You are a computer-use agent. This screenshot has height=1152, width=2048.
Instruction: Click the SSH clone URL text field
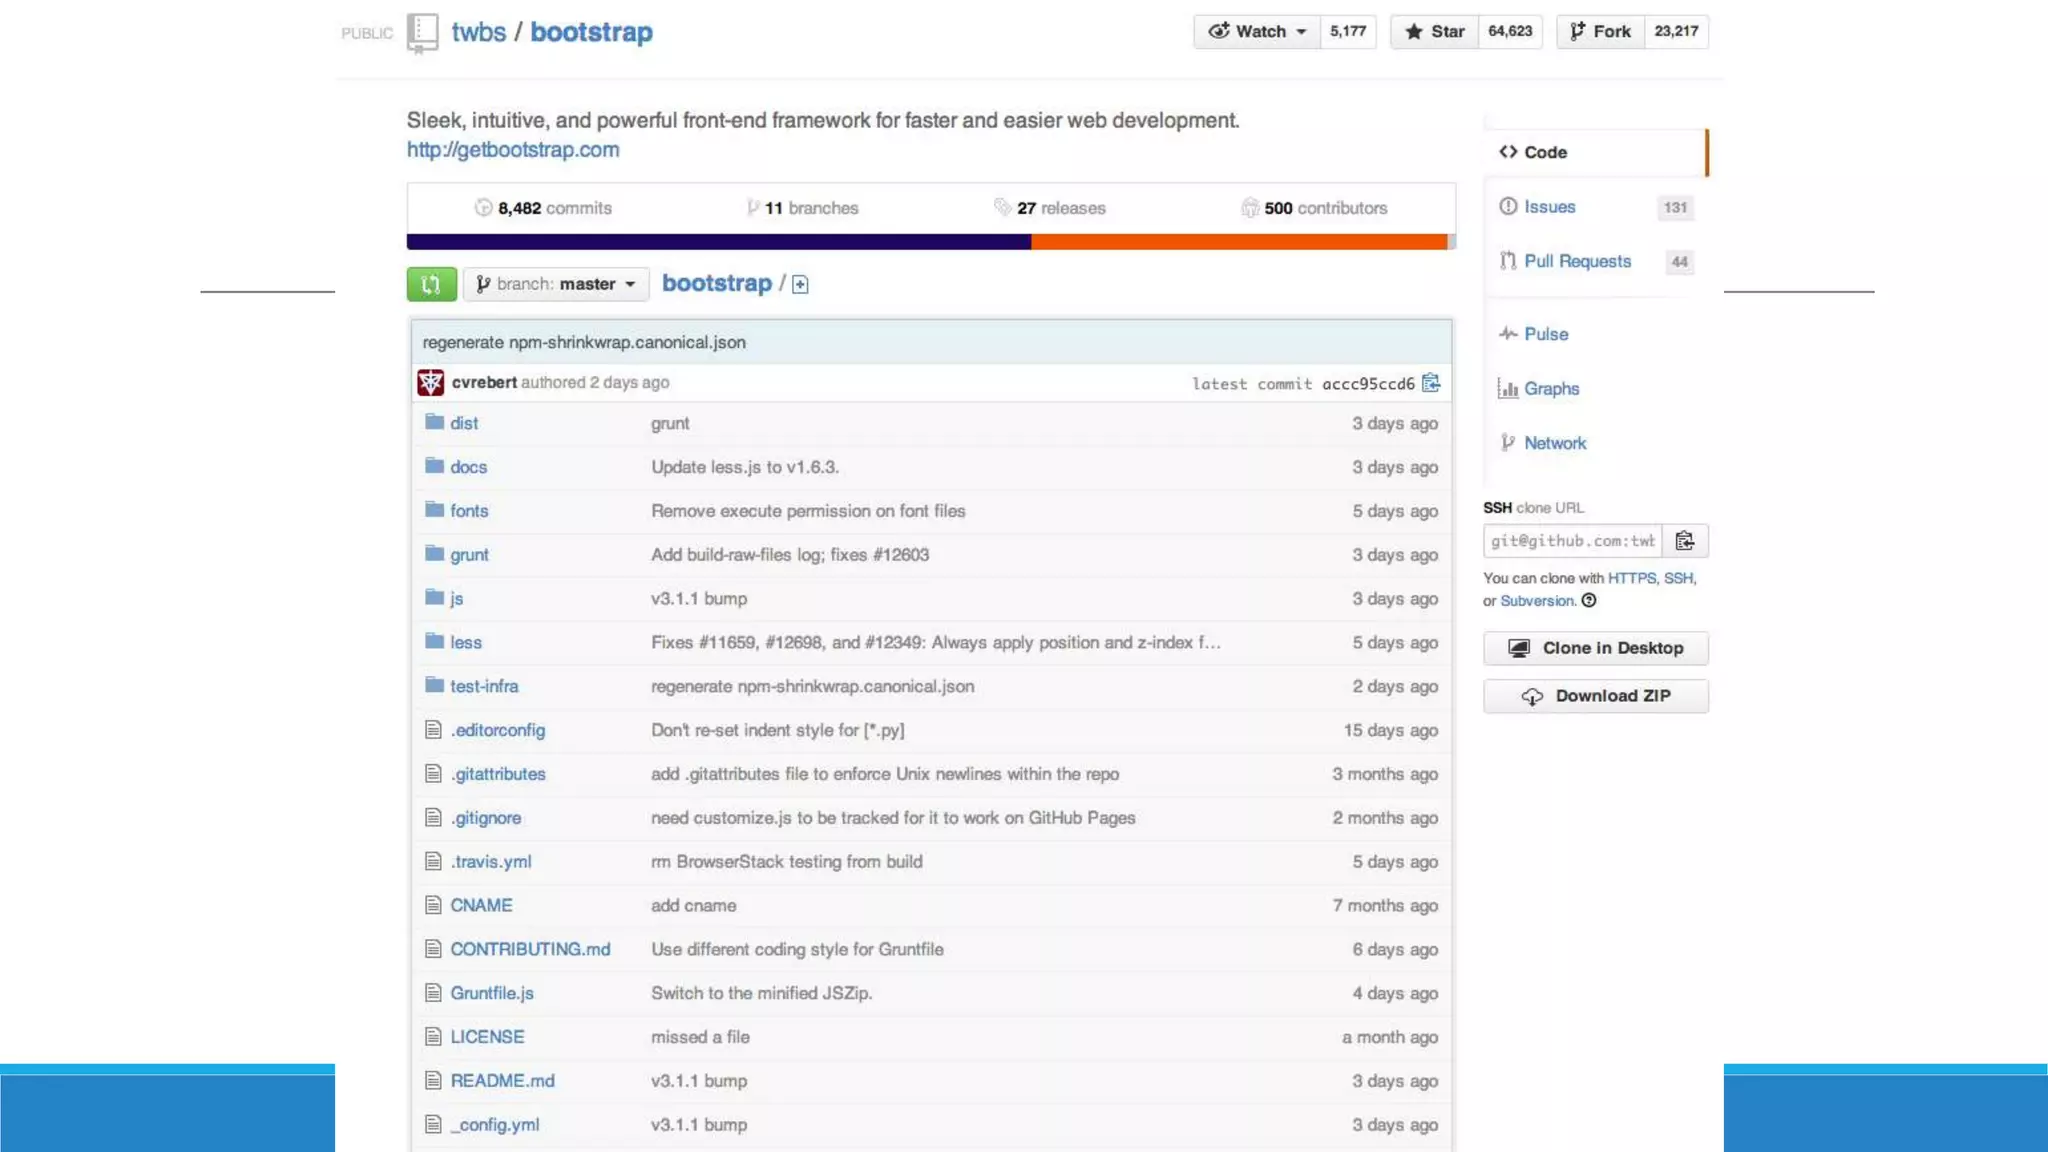point(1572,541)
